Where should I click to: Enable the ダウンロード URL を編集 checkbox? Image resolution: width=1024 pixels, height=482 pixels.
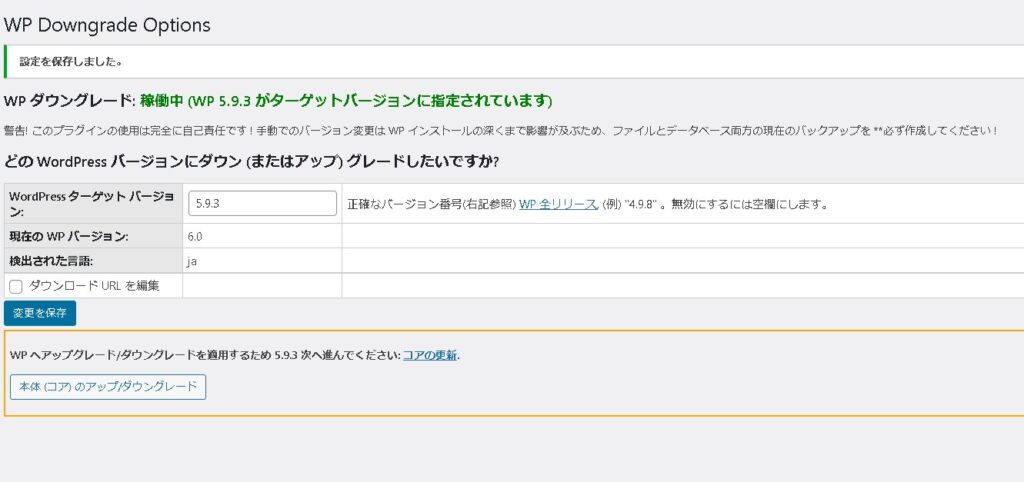click(16, 287)
